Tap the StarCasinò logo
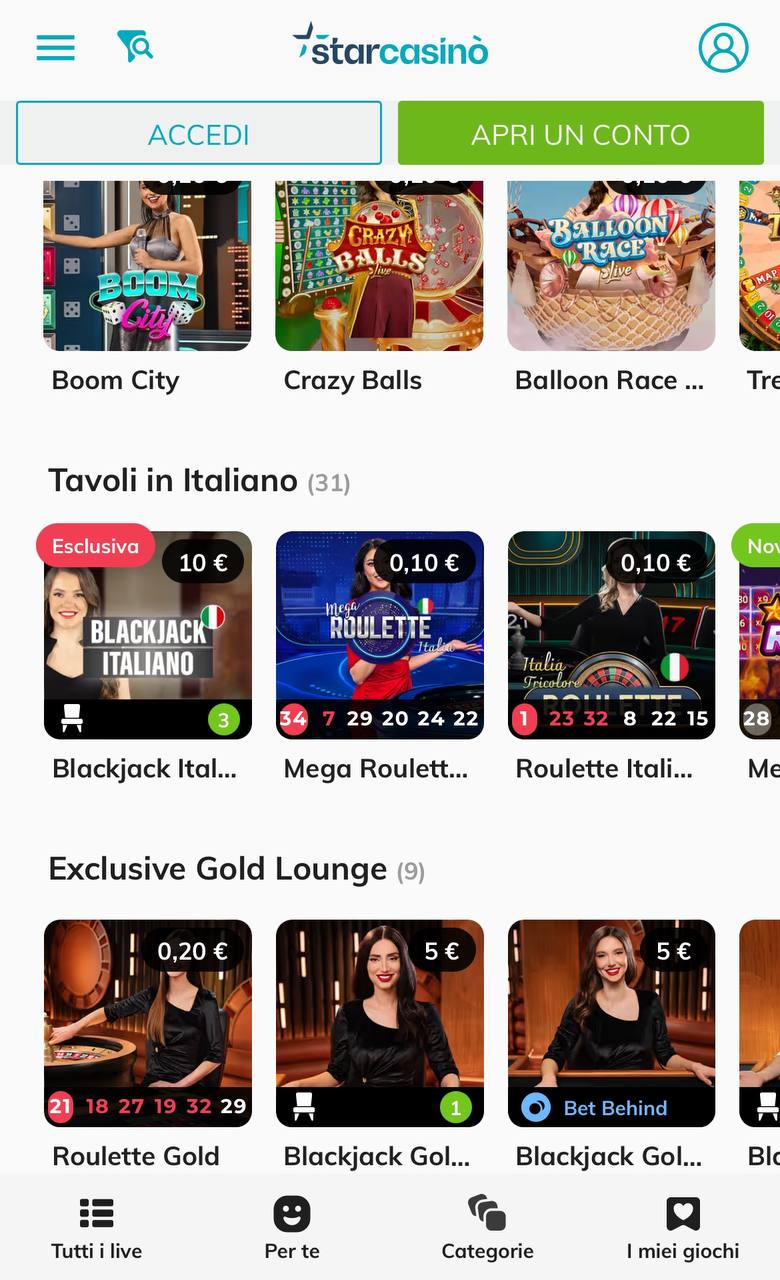Image resolution: width=780 pixels, height=1280 pixels. click(x=391, y=46)
